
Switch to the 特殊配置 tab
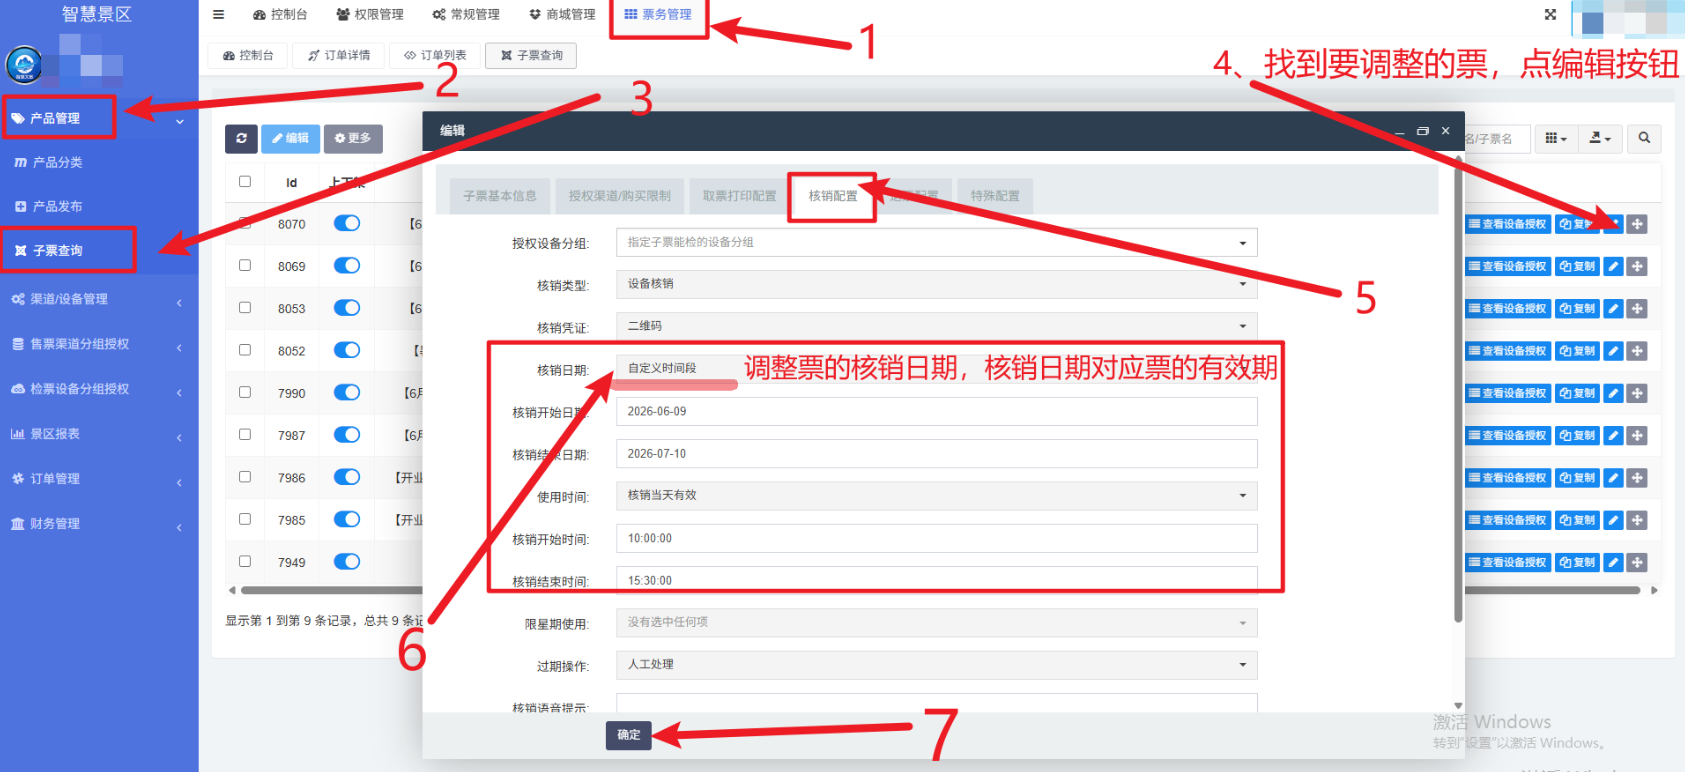pos(995,196)
